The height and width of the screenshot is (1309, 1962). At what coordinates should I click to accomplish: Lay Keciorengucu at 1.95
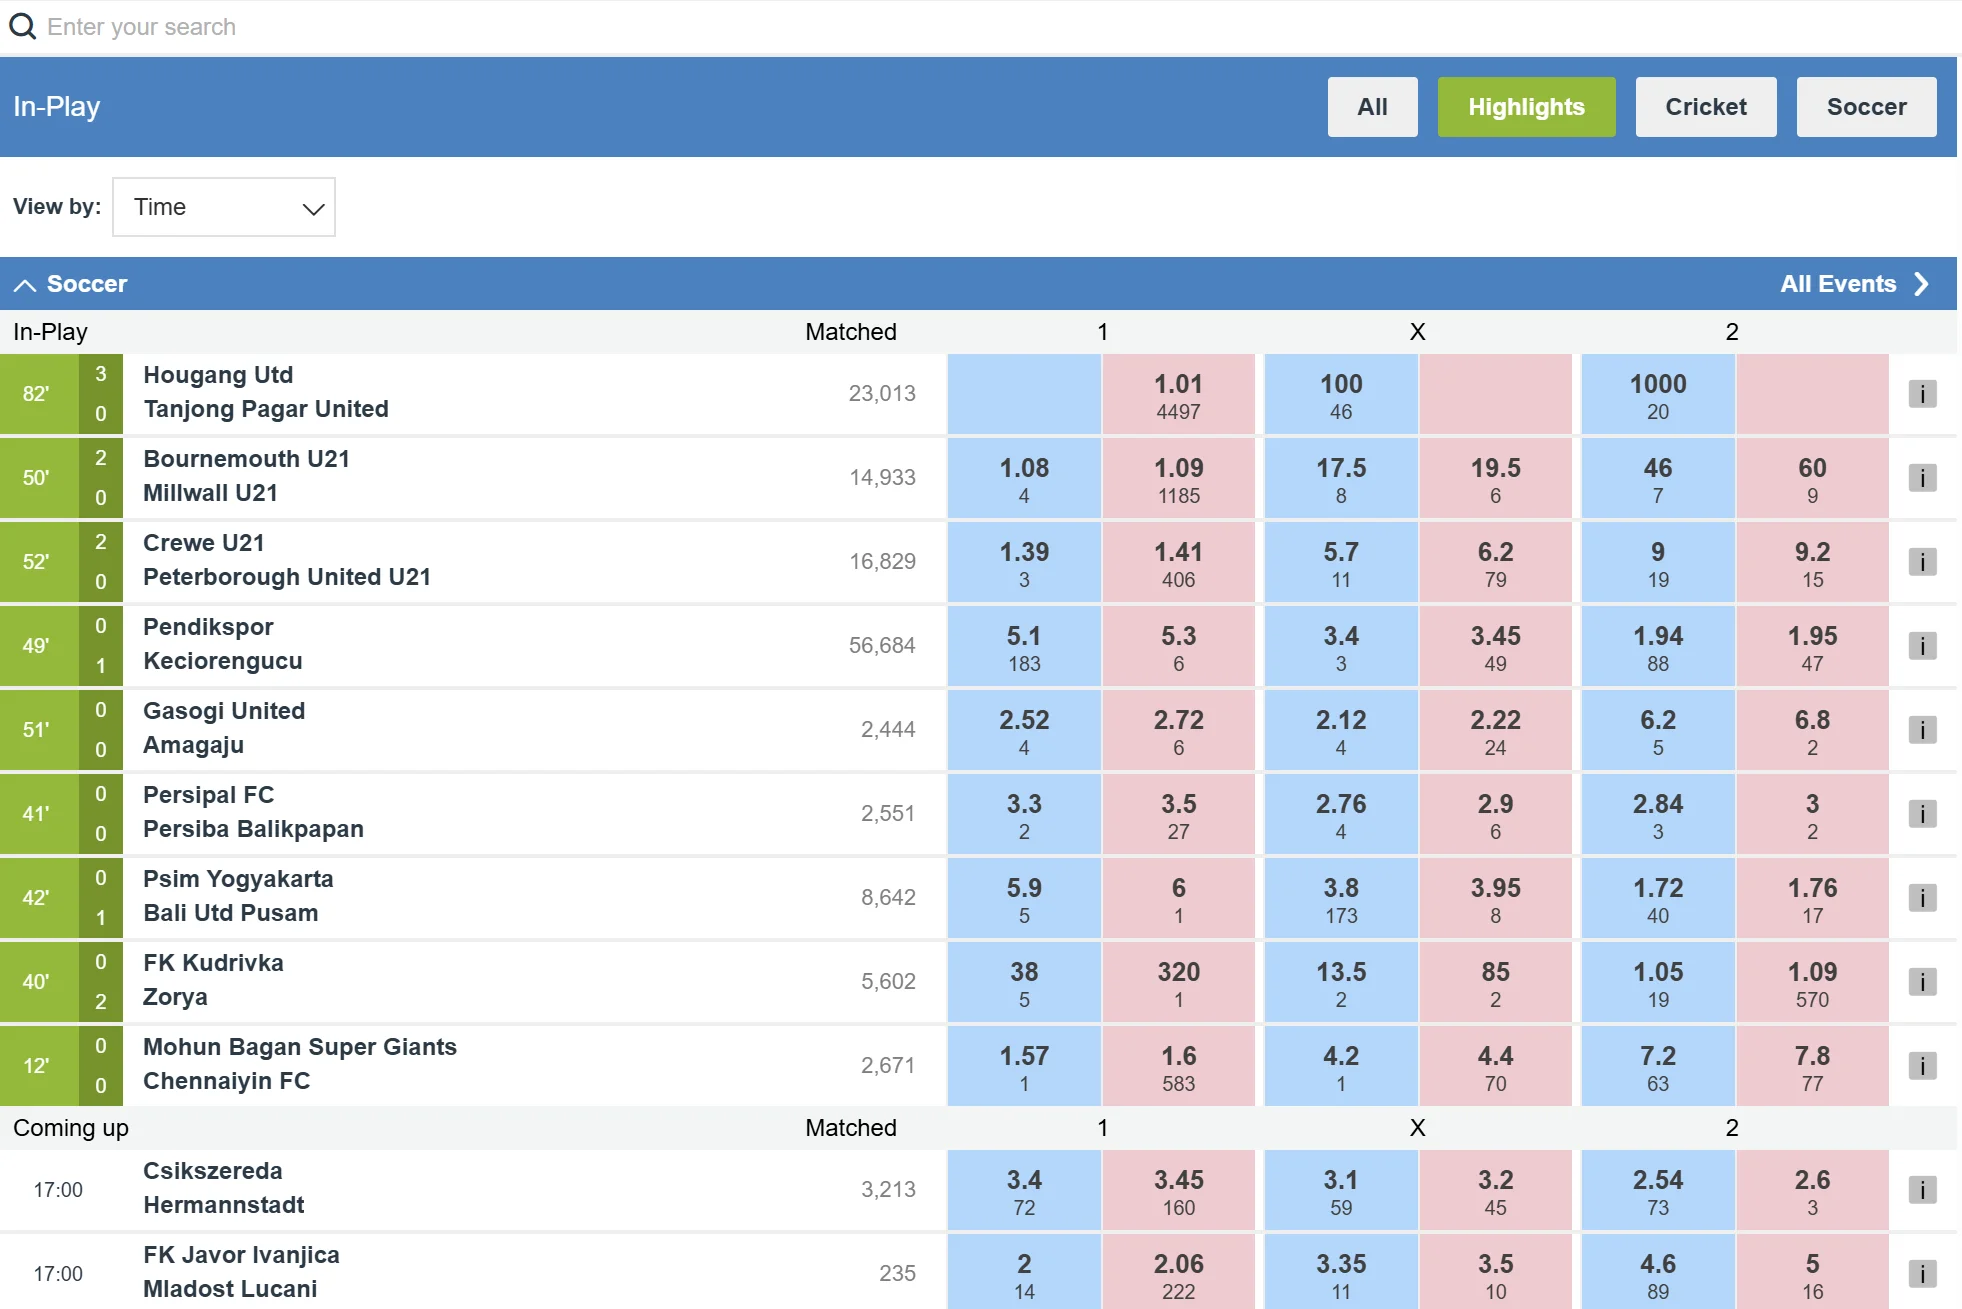point(1812,646)
